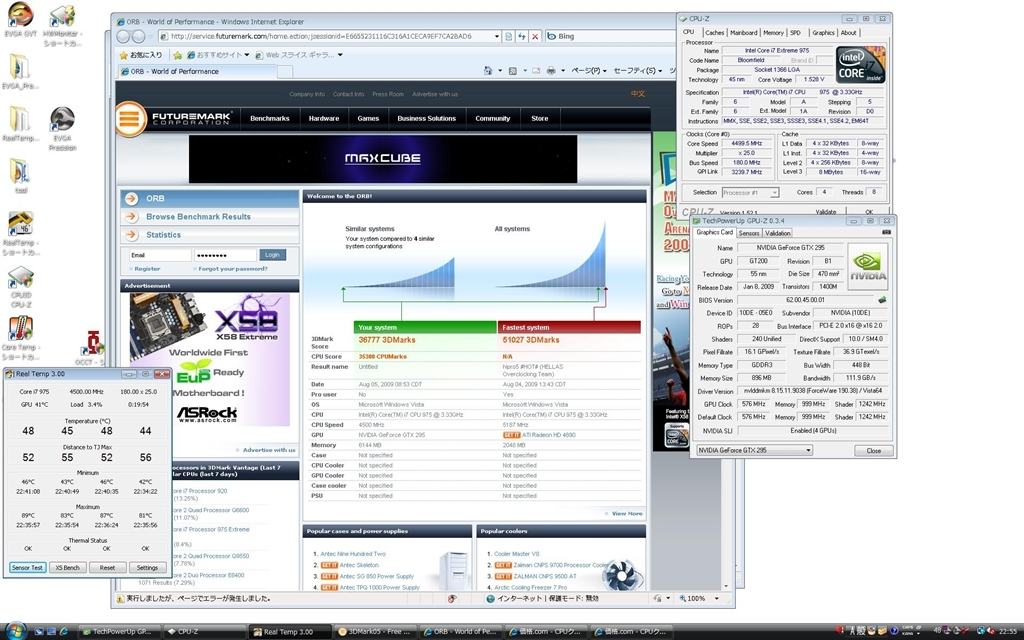Image resolution: width=1024 pixels, height=640 pixels.
Task: Open the ページ(P) menu dropdown
Action: (589, 71)
